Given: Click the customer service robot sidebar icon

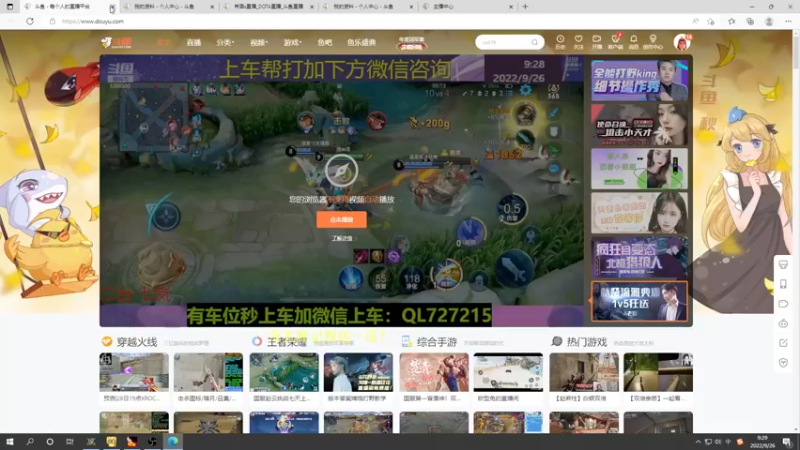Looking at the screenshot, I should pos(783,323).
